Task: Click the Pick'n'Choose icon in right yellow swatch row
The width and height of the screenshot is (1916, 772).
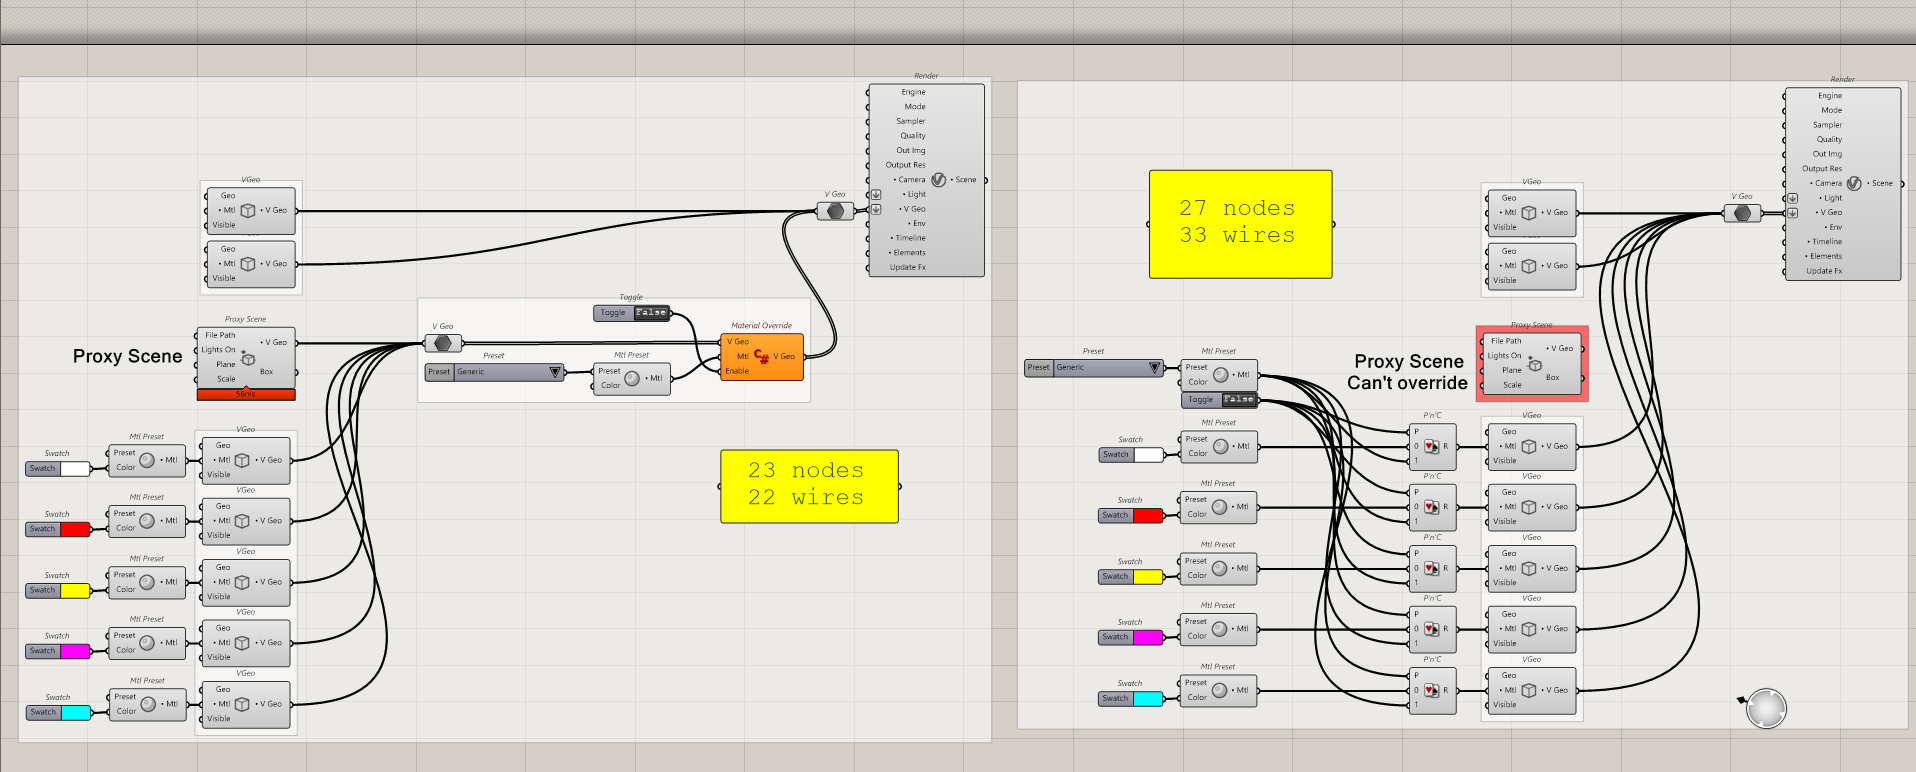Action: [x=1431, y=568]
